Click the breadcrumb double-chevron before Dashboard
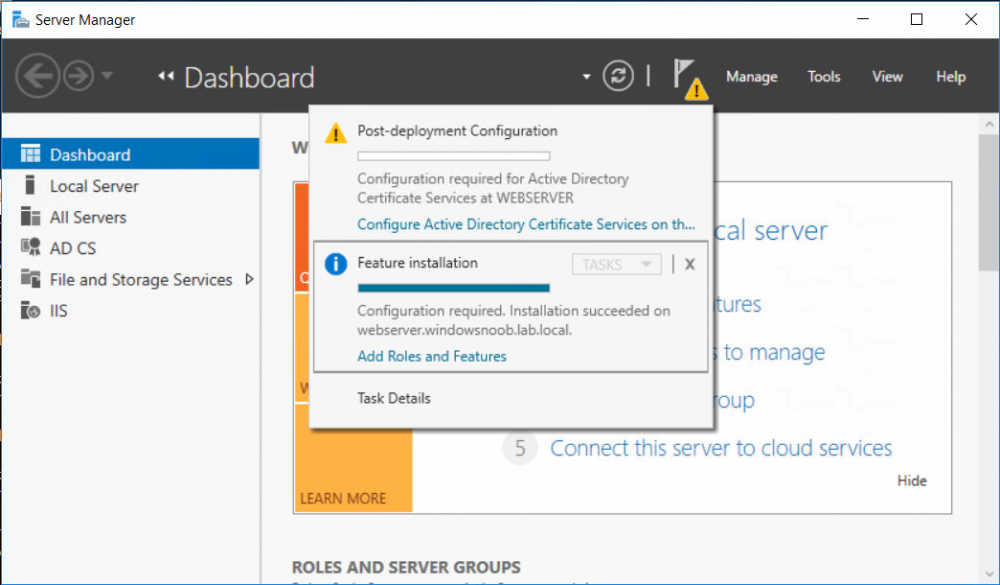1000x585 pixels. 166,77
